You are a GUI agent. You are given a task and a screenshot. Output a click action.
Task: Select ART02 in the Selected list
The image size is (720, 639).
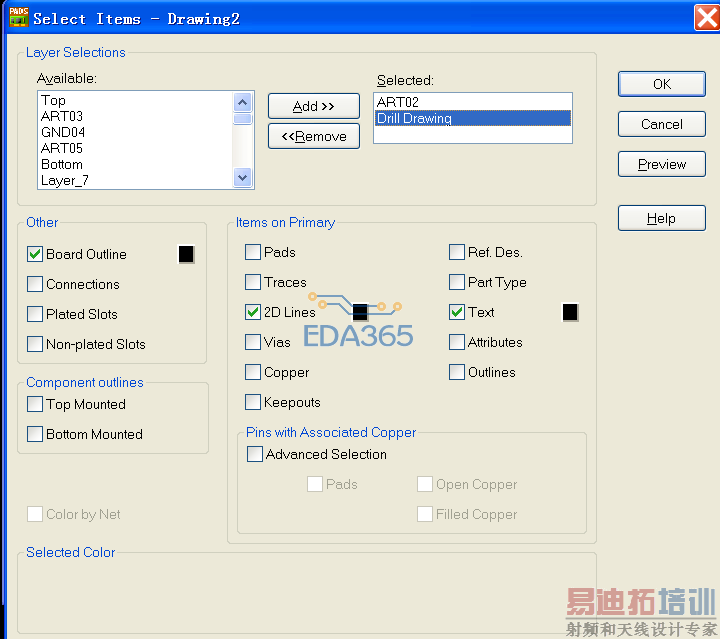473,102
